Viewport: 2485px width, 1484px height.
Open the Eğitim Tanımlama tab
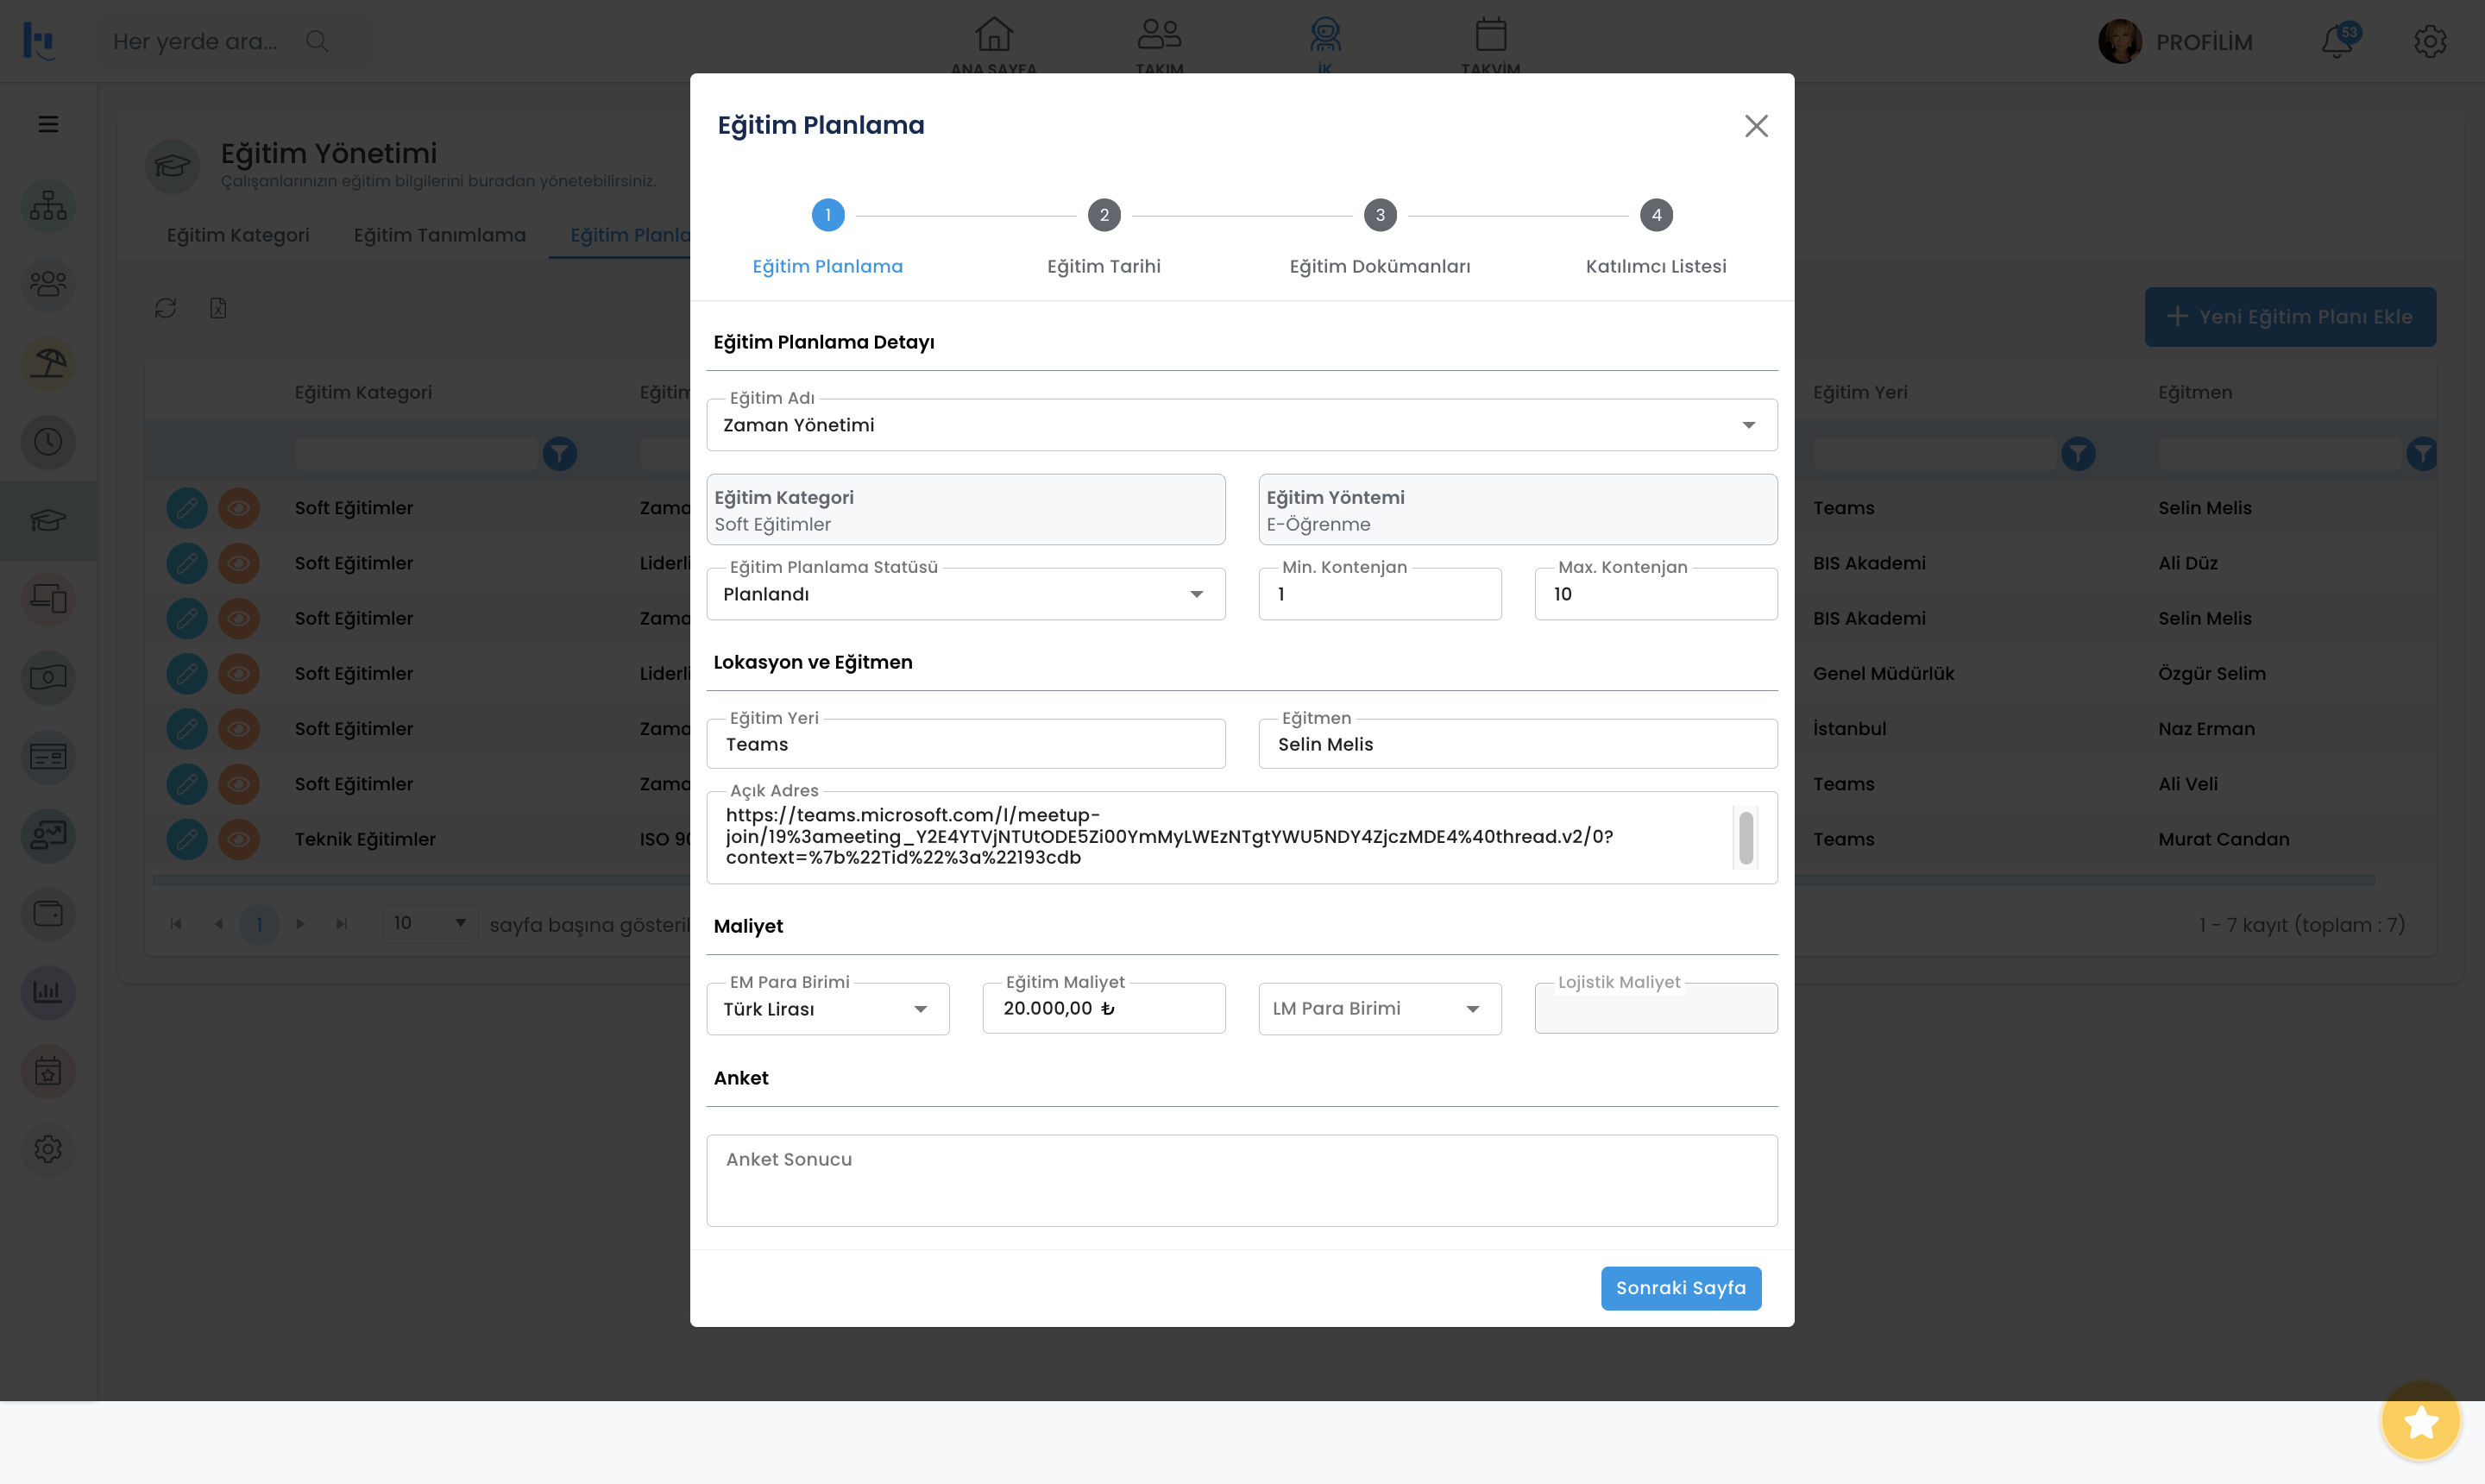[x=439, y=235]
